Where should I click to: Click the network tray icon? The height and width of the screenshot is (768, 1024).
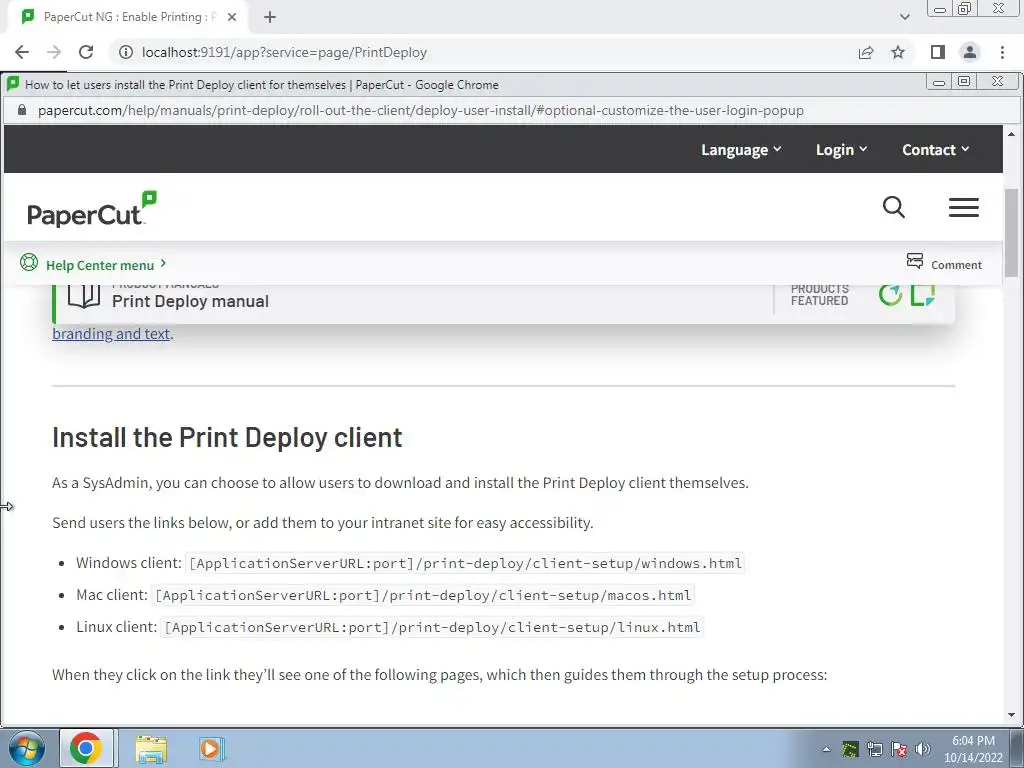(x=874, y=749)
